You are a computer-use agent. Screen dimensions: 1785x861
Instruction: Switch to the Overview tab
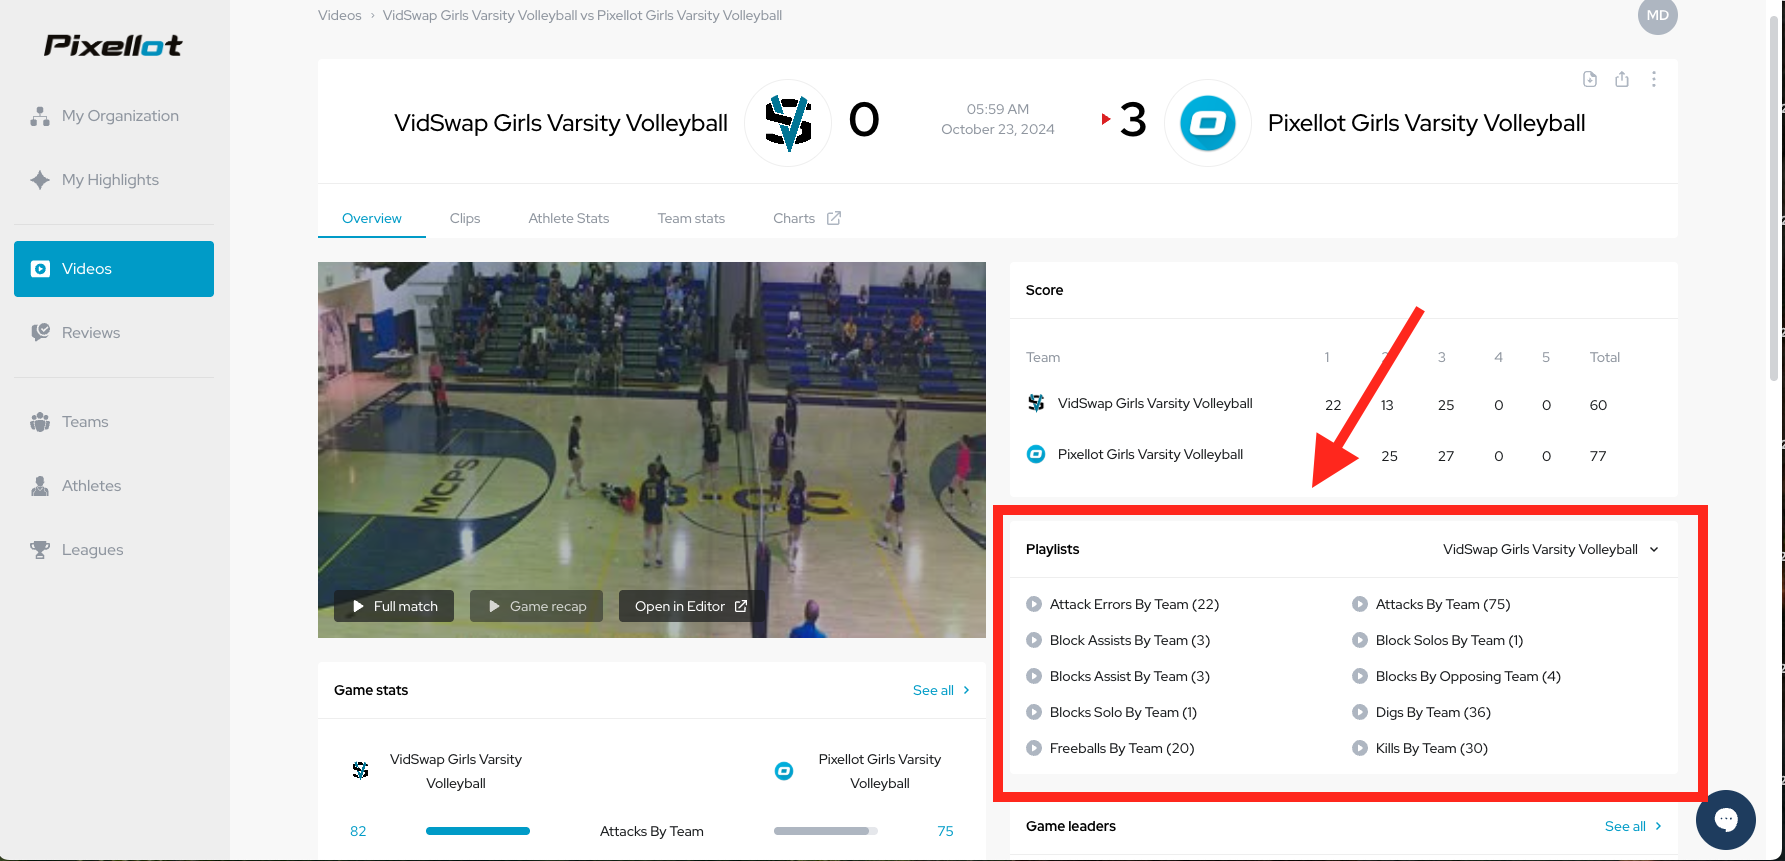pyautogui.click(x=372, y=218)
